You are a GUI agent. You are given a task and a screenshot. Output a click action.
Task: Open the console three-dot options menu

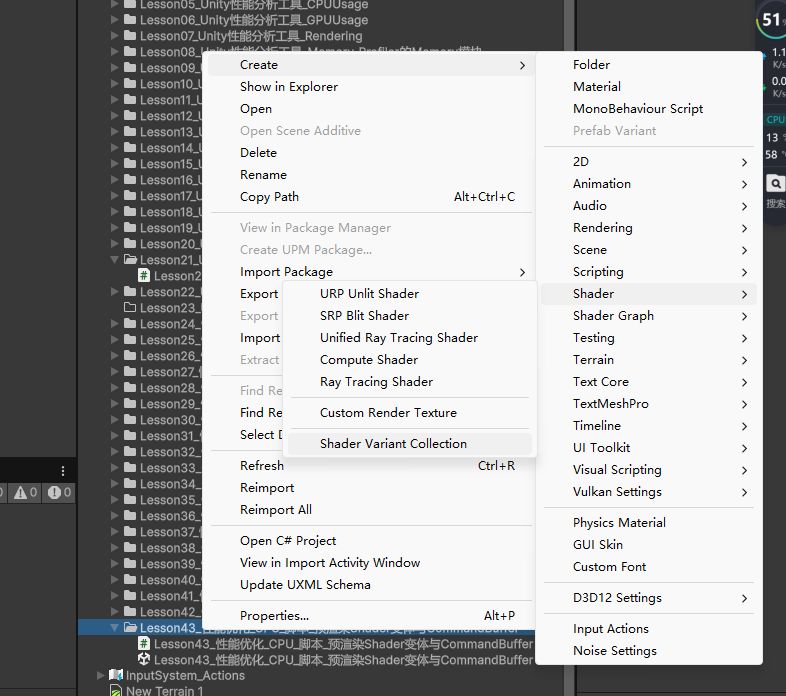click(x=63, y=471)
